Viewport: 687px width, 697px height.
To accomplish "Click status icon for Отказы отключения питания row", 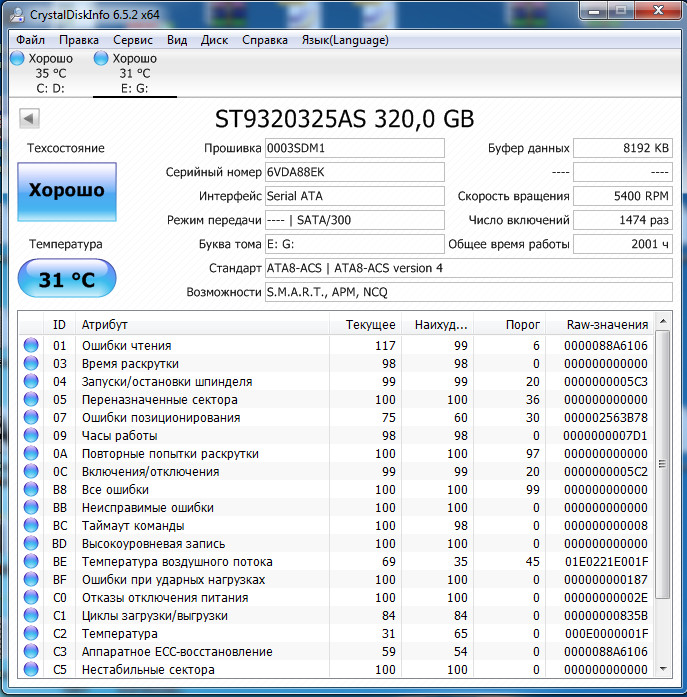I will (31, 597).
